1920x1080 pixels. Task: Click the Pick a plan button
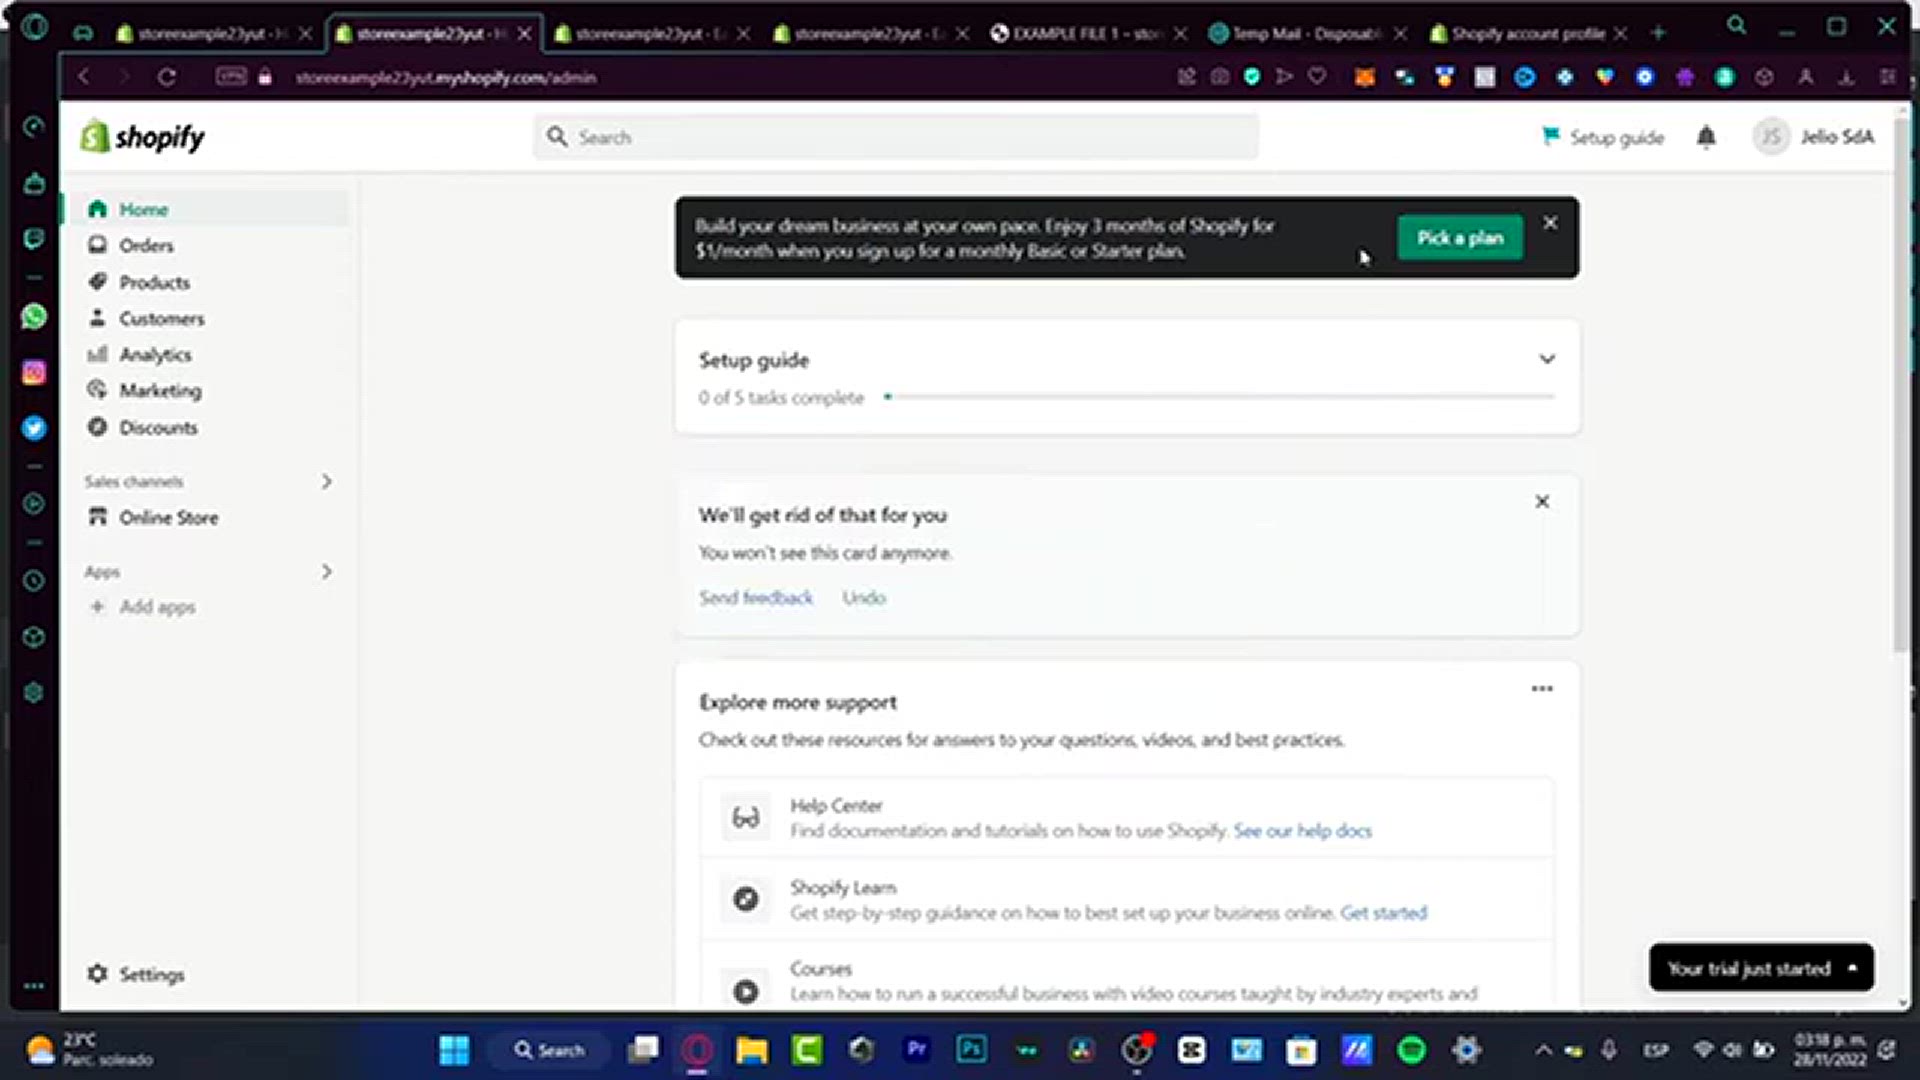(x=1459, y=238)
